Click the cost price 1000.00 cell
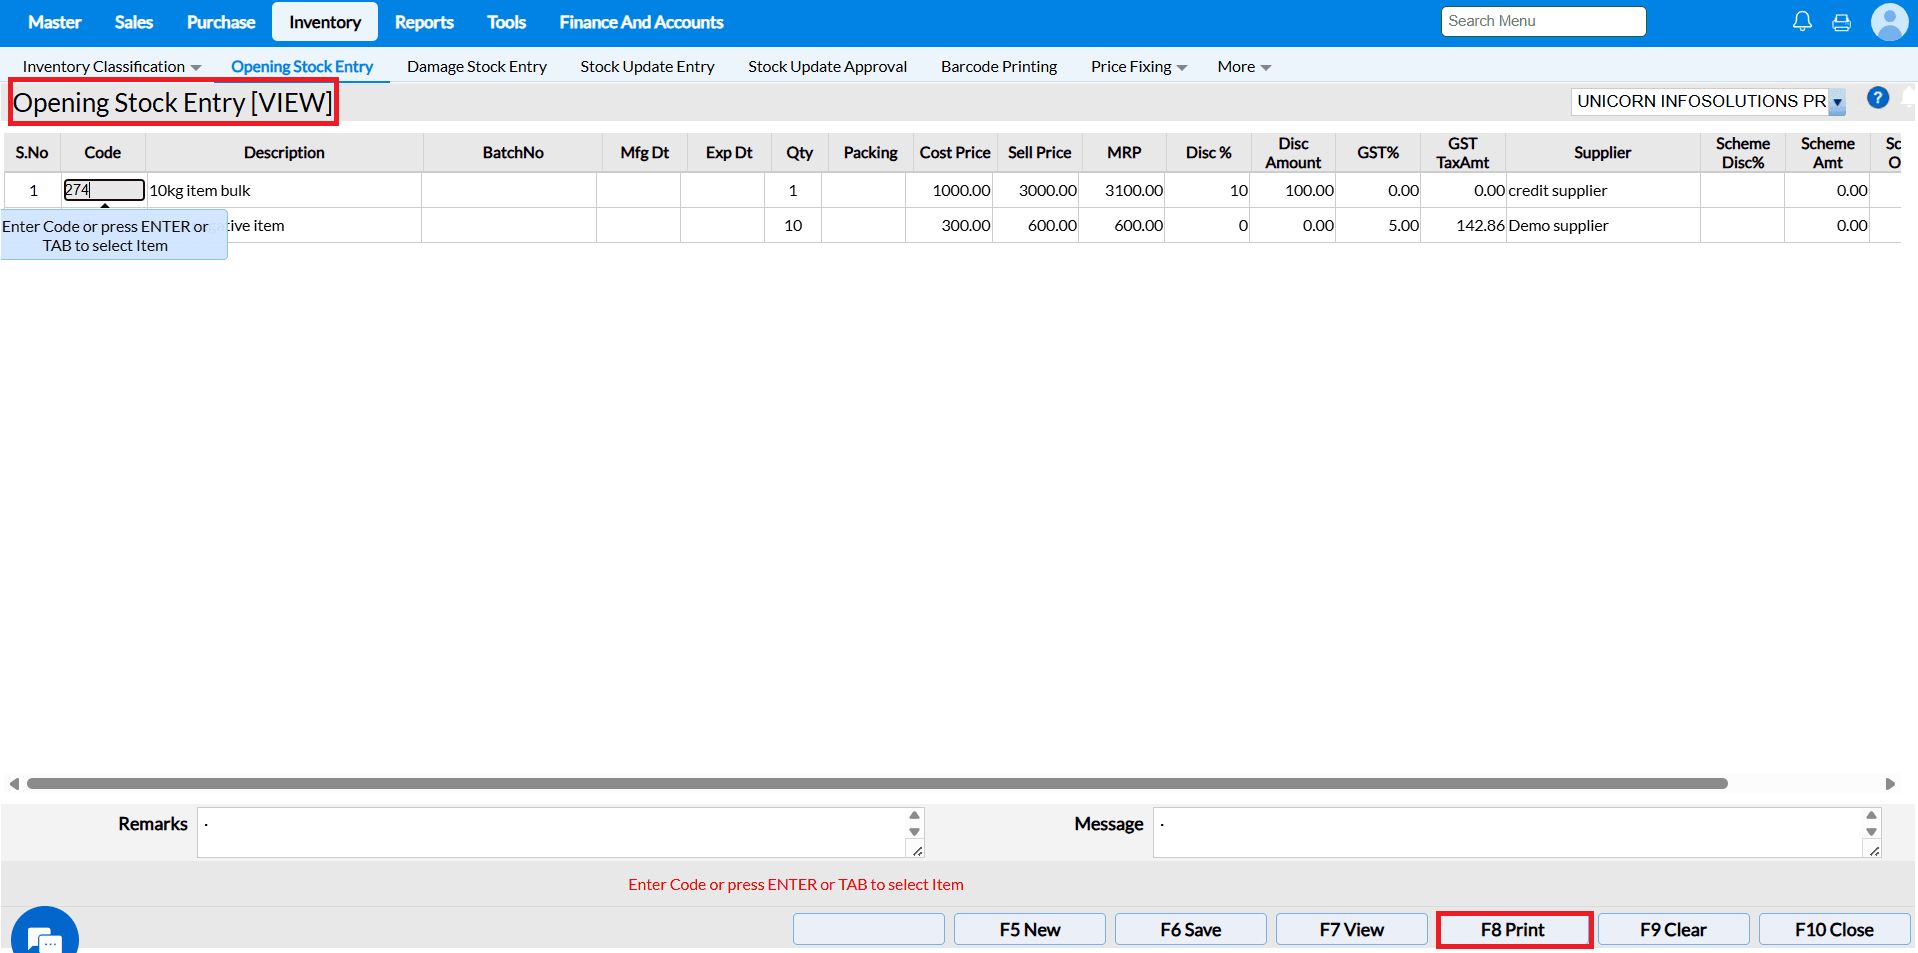The width and height of the screenshot is (1918, 953). tap(949, 190)
